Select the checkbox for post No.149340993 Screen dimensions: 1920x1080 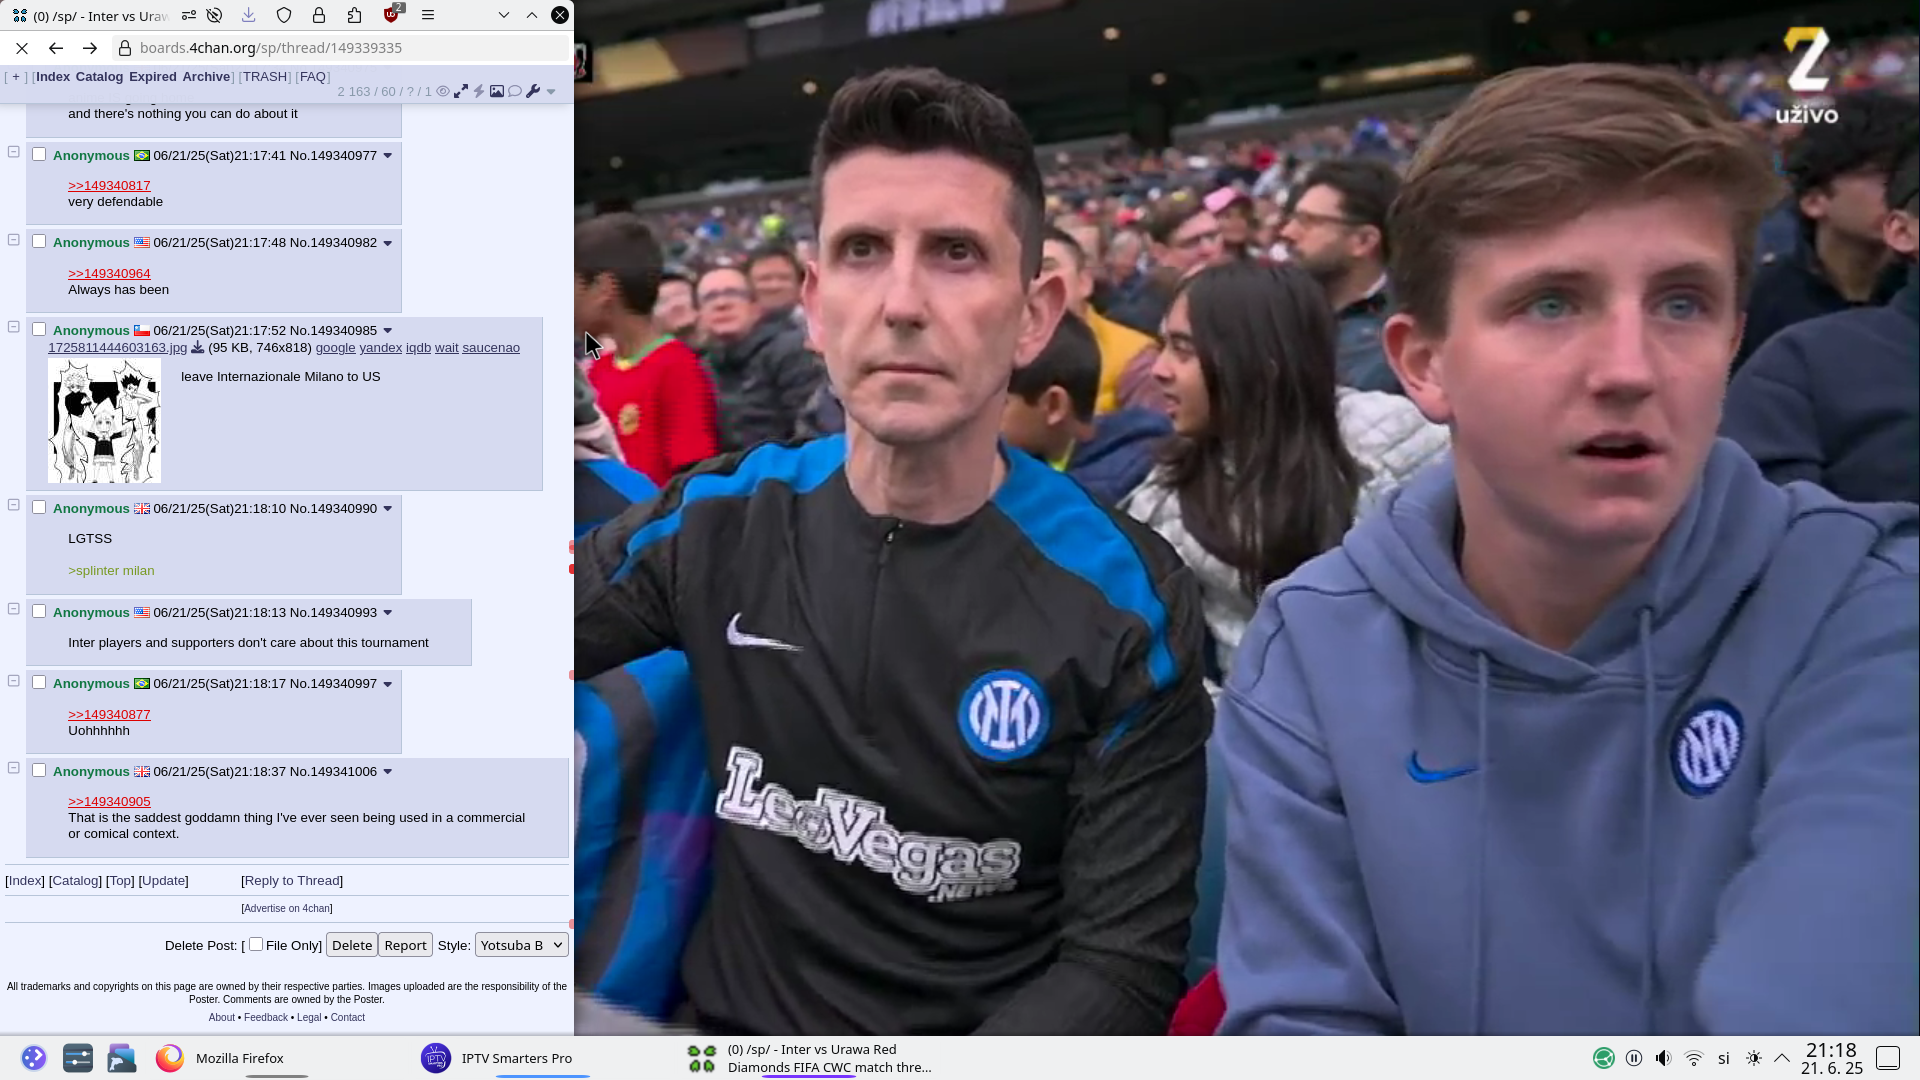click(39, 611)
